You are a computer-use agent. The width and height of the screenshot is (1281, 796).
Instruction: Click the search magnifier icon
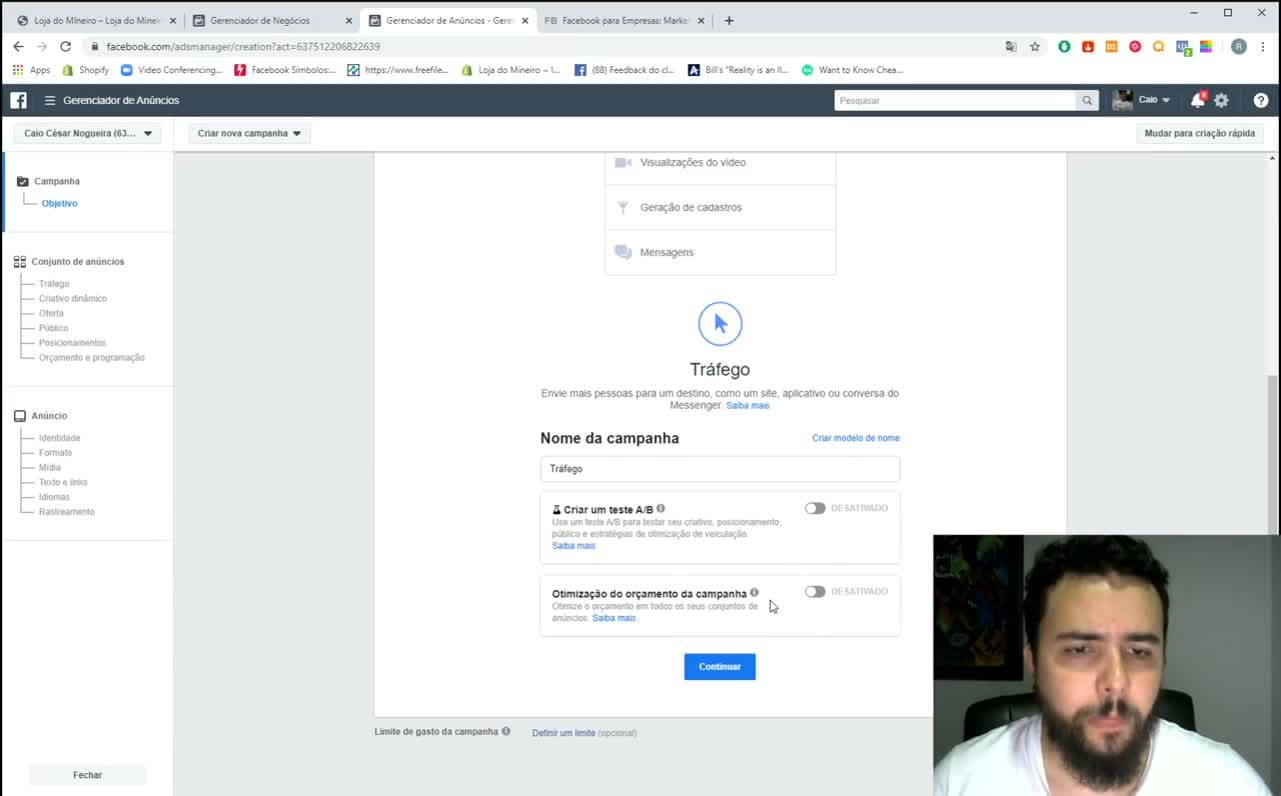click(1087, 100)
